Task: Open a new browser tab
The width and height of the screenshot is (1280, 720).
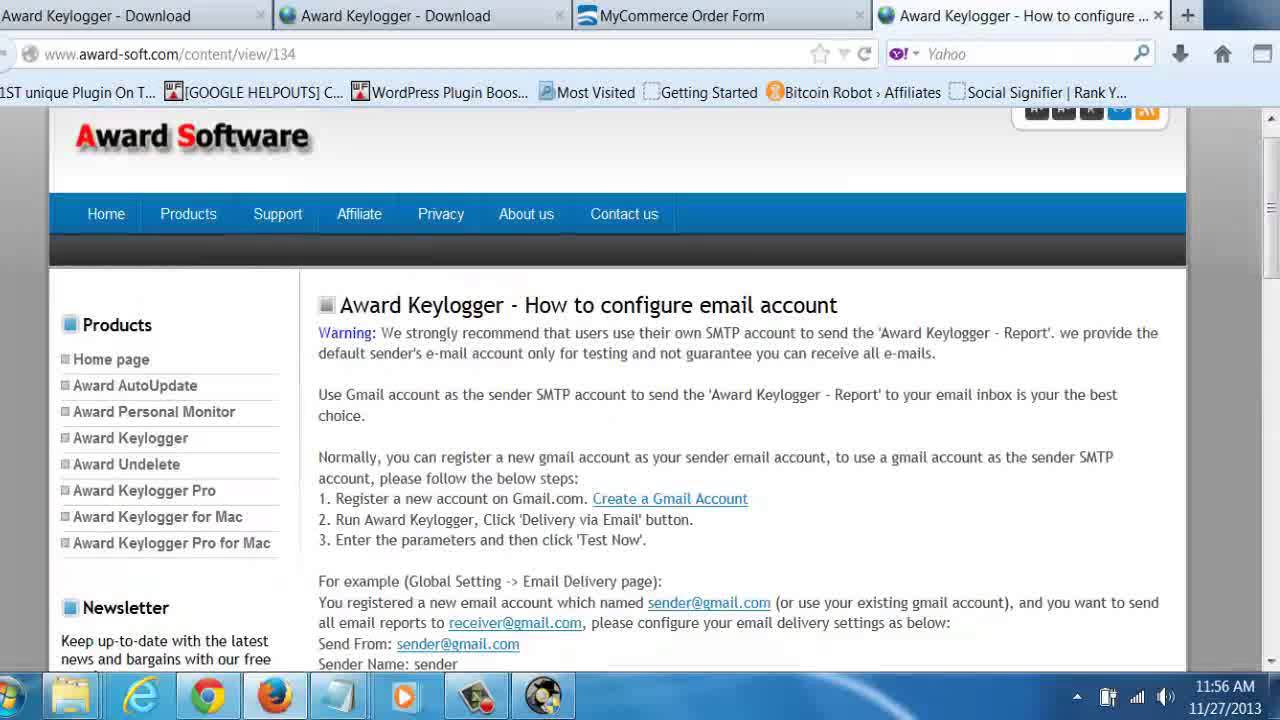Action: 1187,15
